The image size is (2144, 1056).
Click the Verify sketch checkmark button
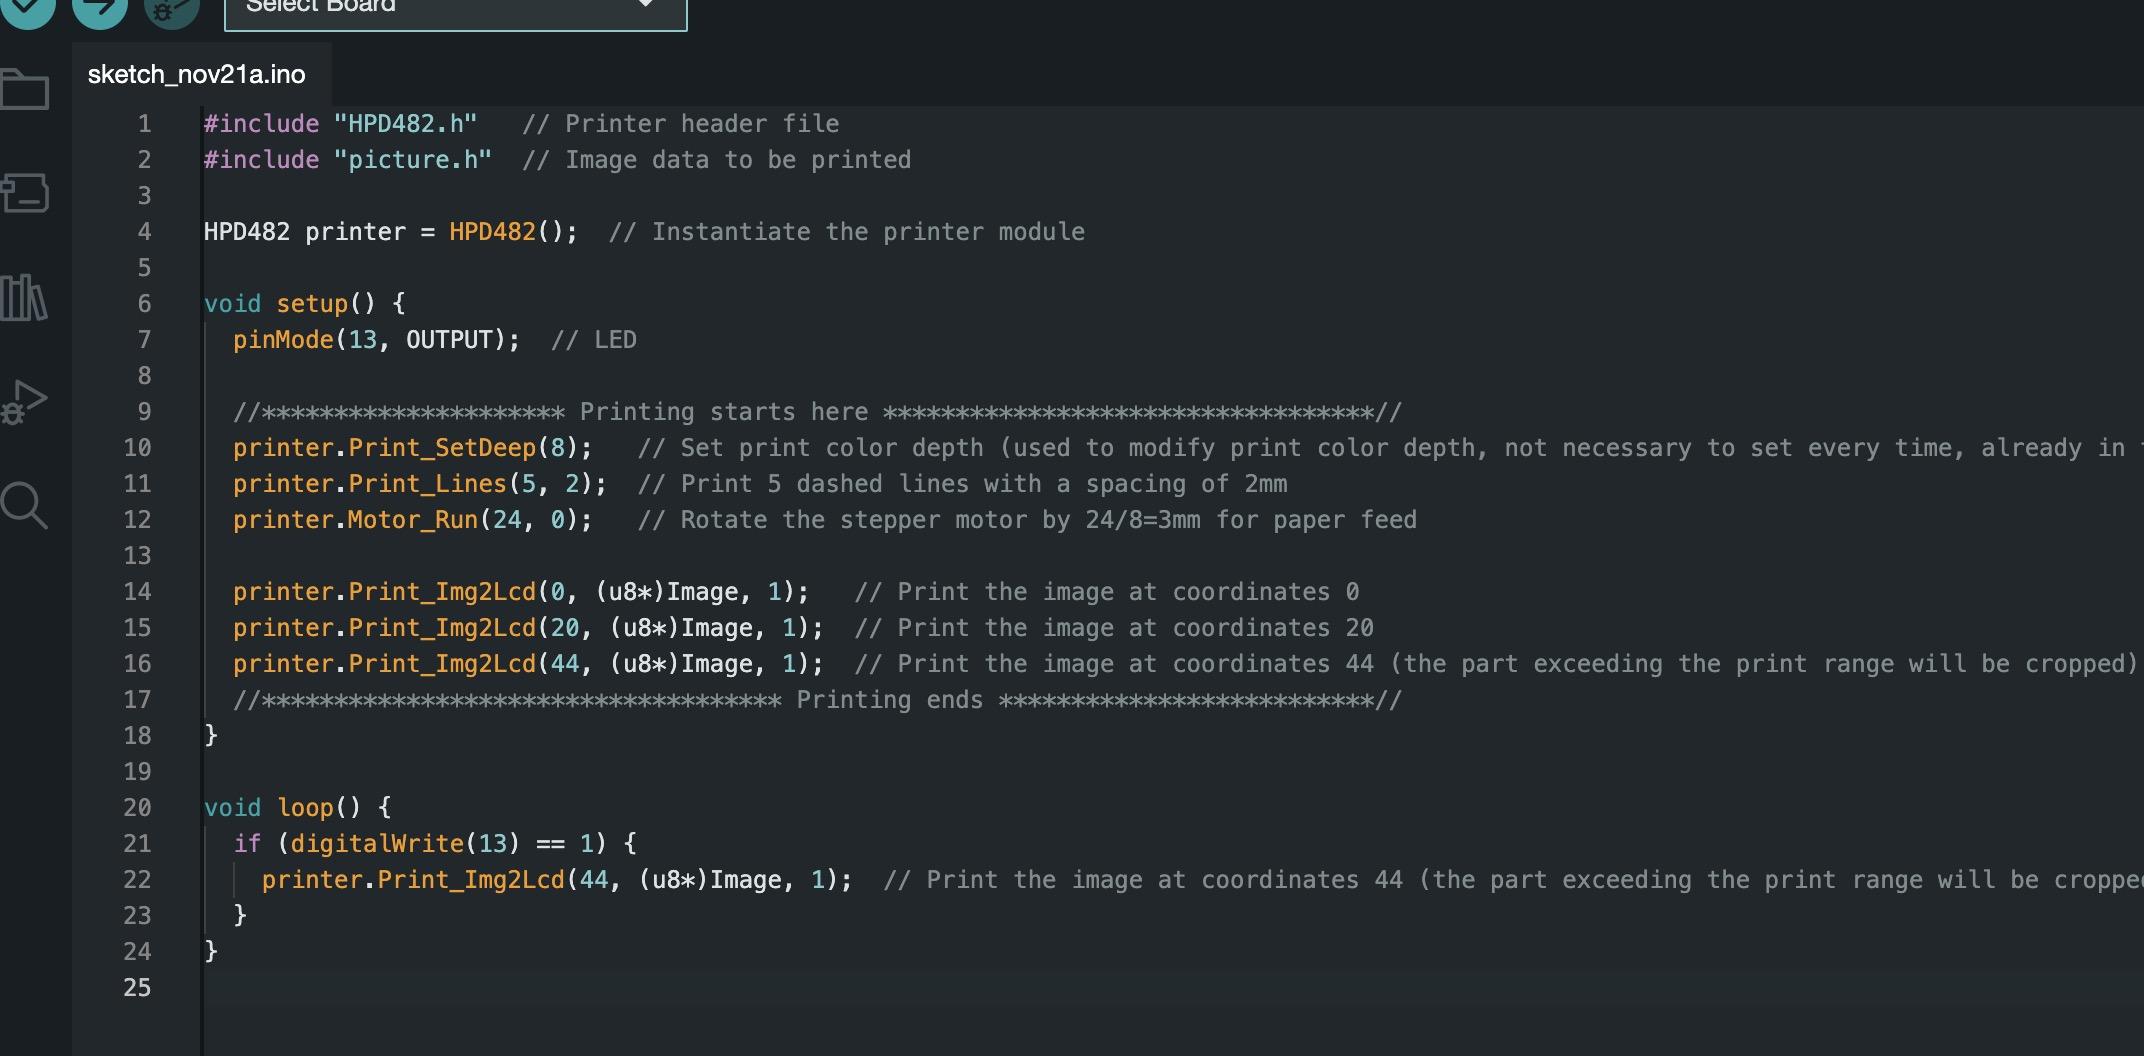pyautogui.click(x=27, y=8)
